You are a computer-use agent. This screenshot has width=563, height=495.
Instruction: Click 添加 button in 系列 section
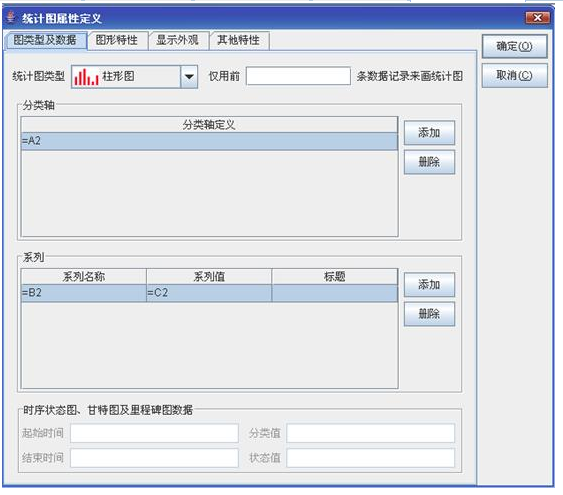429,285
